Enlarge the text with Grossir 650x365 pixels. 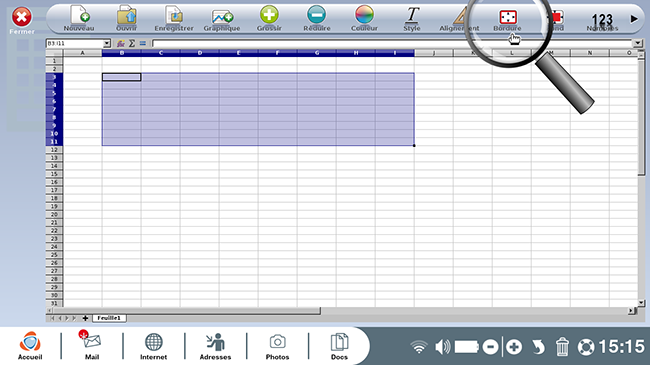tap(269, 18)
